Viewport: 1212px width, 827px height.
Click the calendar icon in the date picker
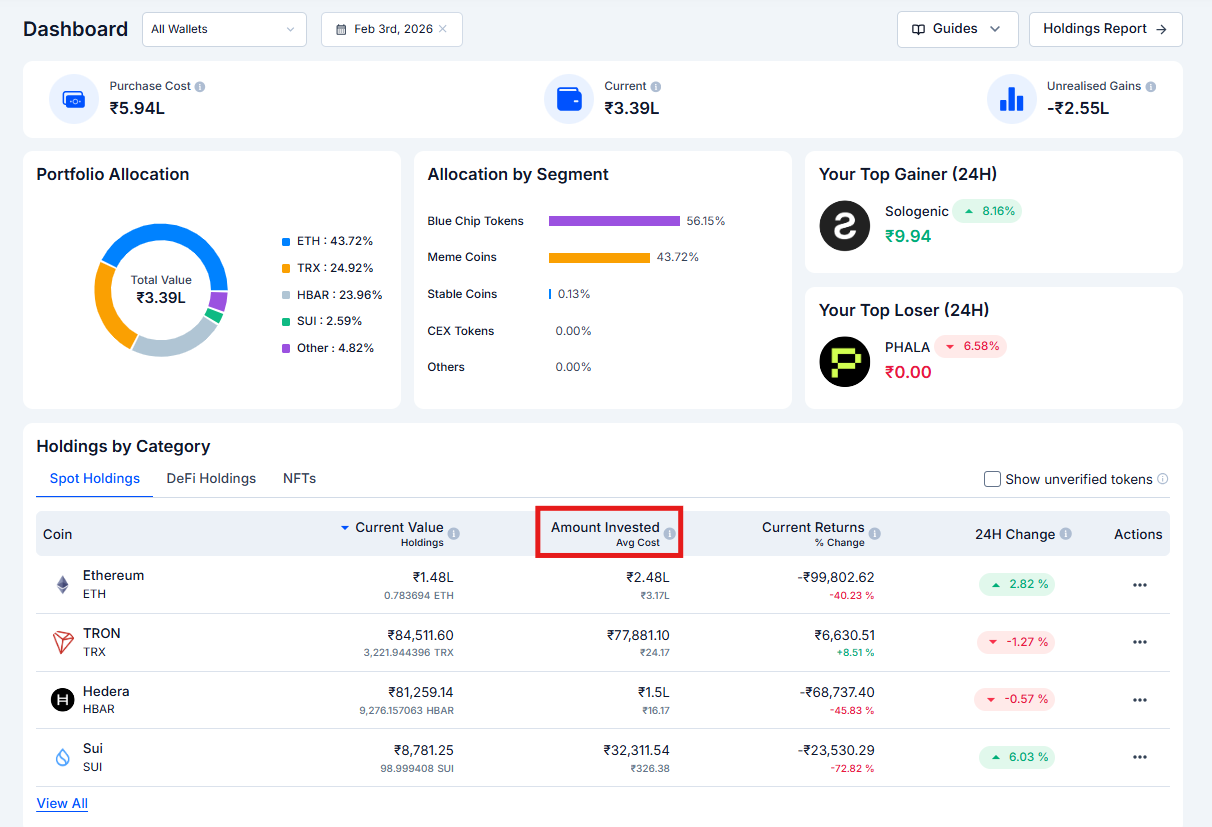(341, 30)
